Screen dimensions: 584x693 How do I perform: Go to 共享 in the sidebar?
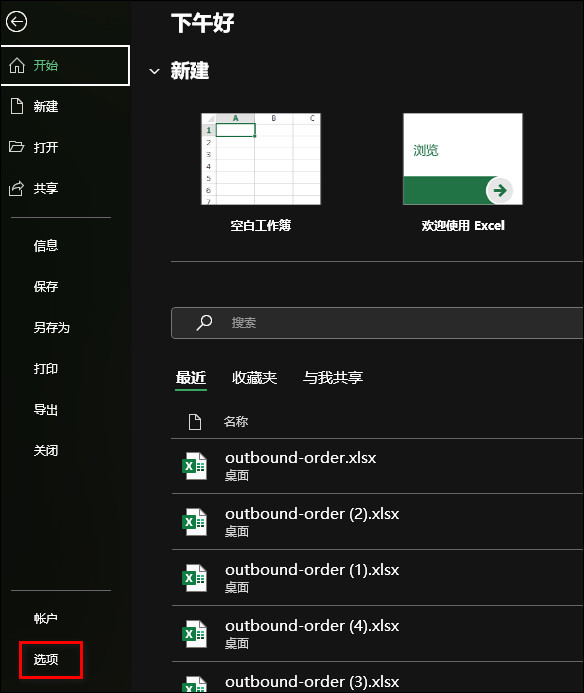pyautogui.click(x=46, y=188)
